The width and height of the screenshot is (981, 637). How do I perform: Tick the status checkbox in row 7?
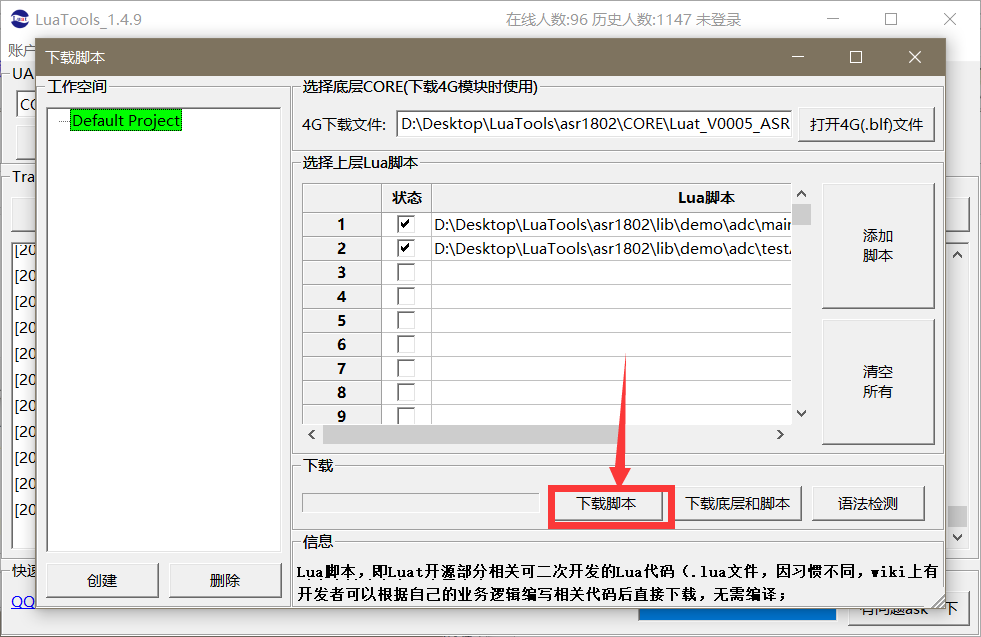406,368
